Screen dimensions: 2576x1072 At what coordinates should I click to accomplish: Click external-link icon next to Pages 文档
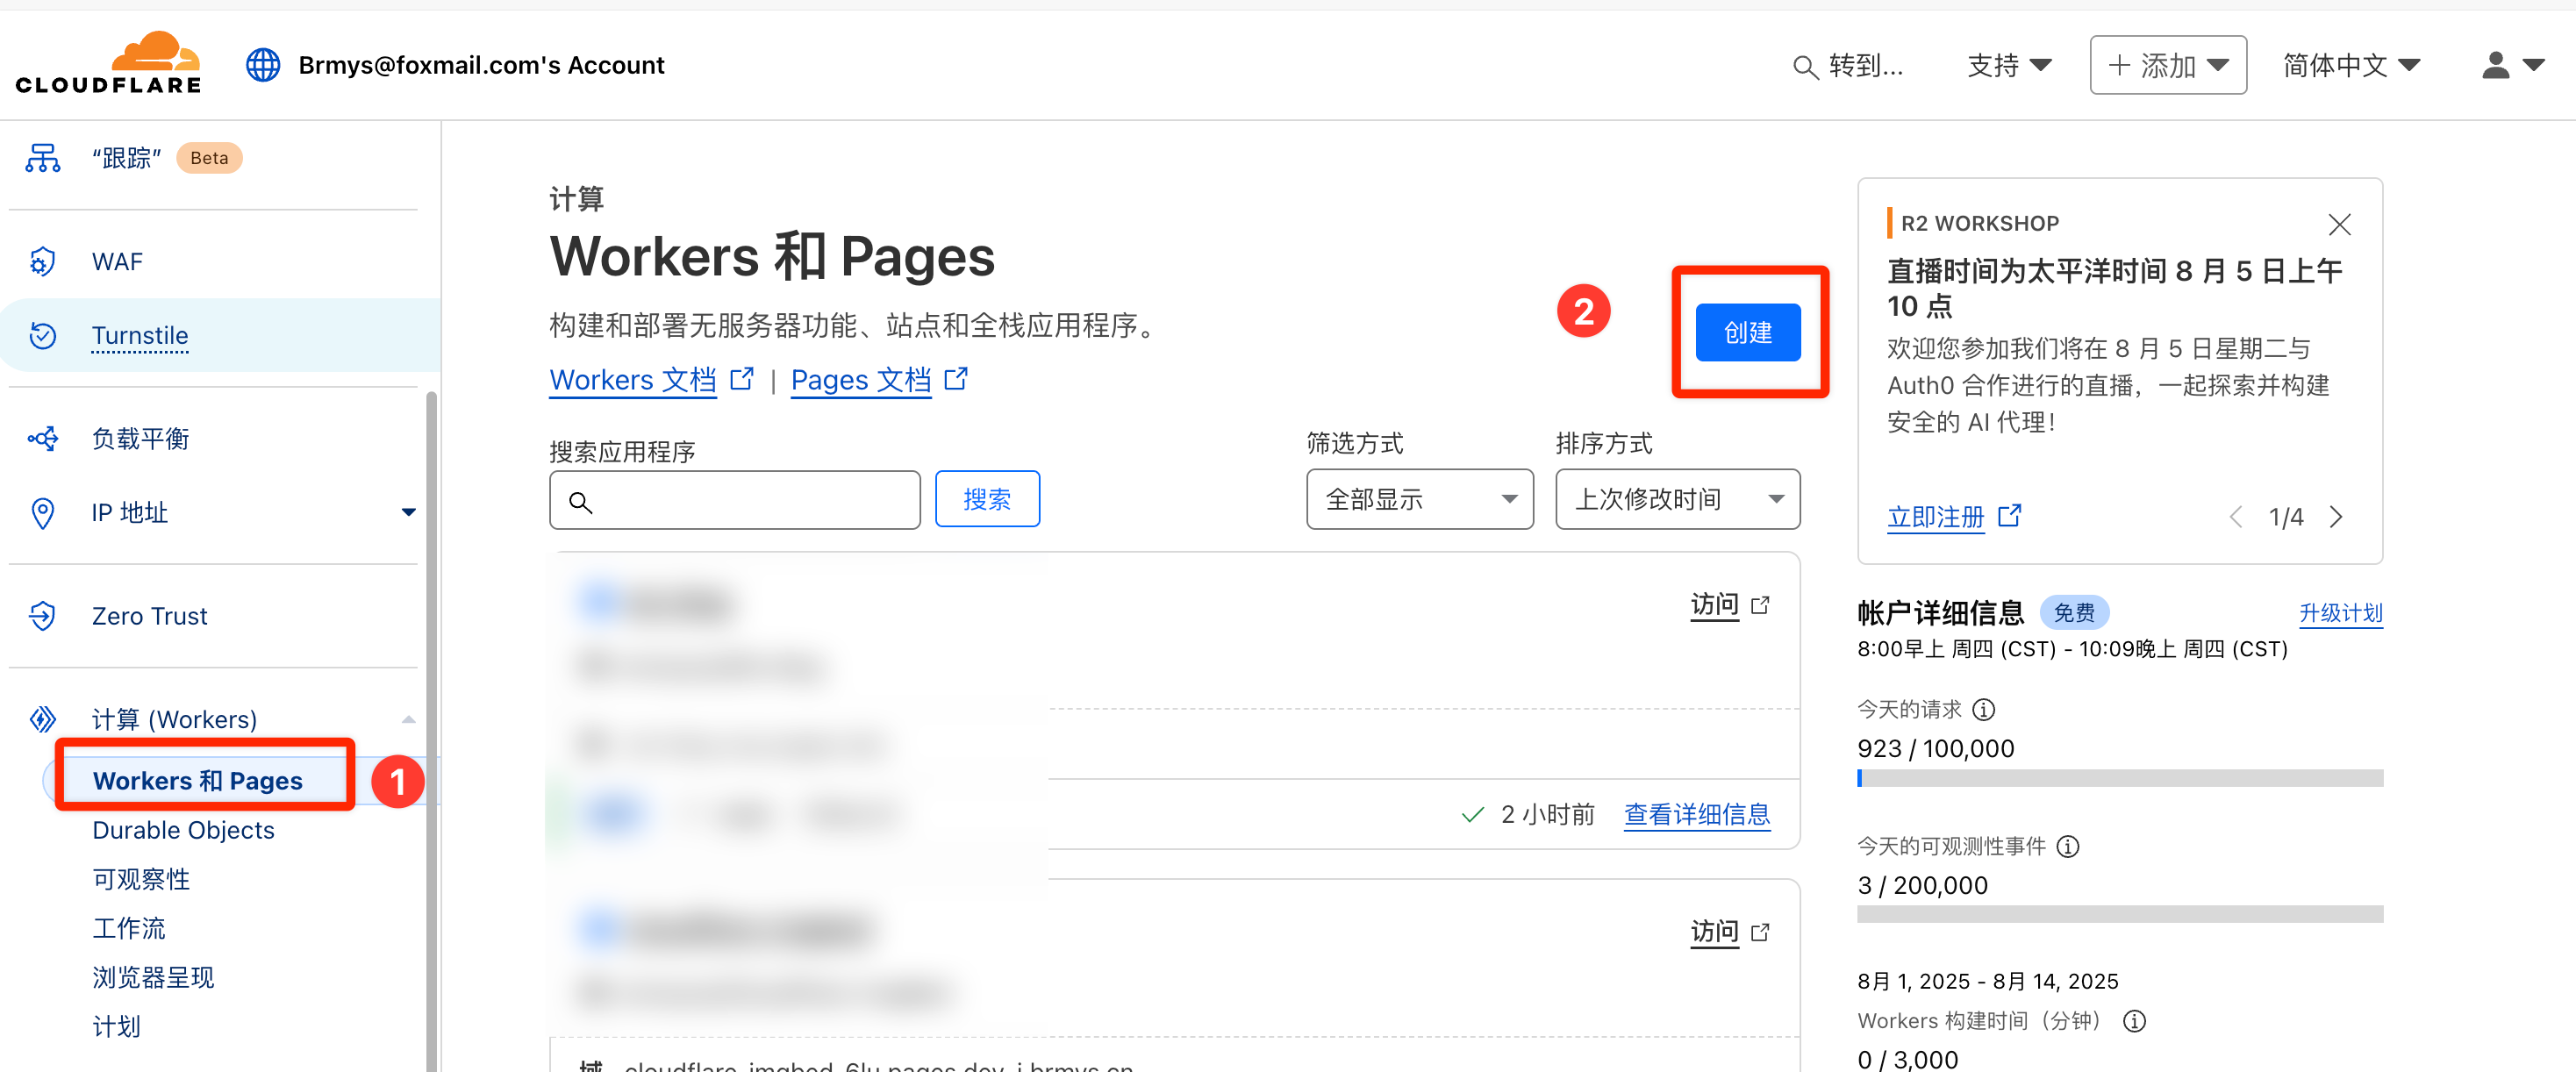(x=956, y=379)
